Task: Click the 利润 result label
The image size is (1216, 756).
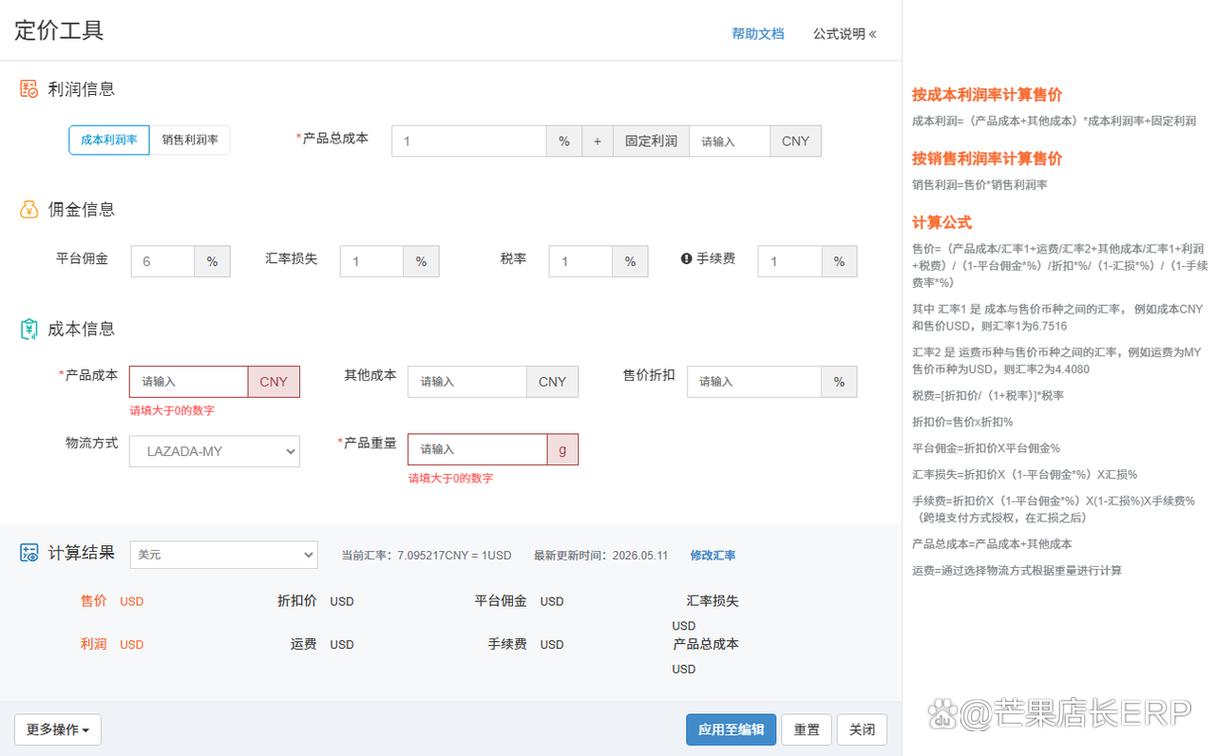Action: tap(93, 644)
